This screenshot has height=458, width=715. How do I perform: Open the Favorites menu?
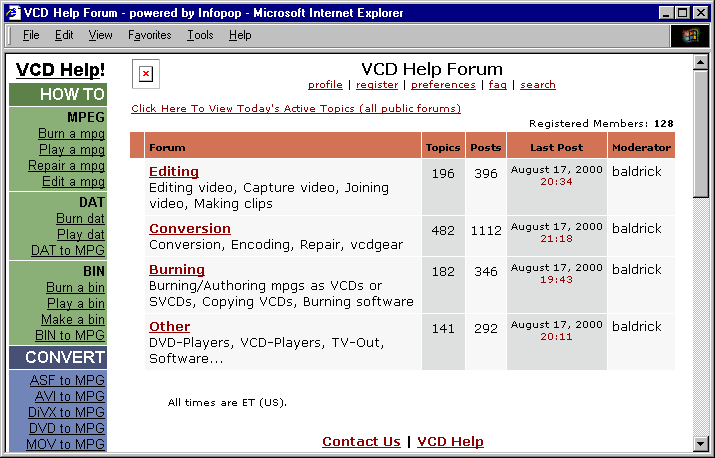click(x=150, y=35)
